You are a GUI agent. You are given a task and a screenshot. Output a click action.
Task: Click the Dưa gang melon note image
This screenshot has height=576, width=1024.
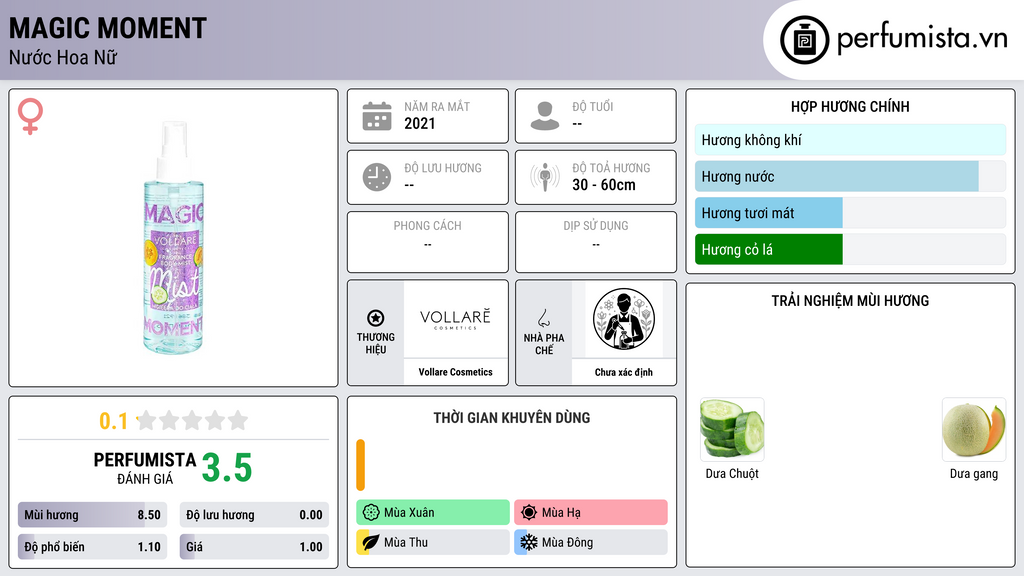point(974,429)
